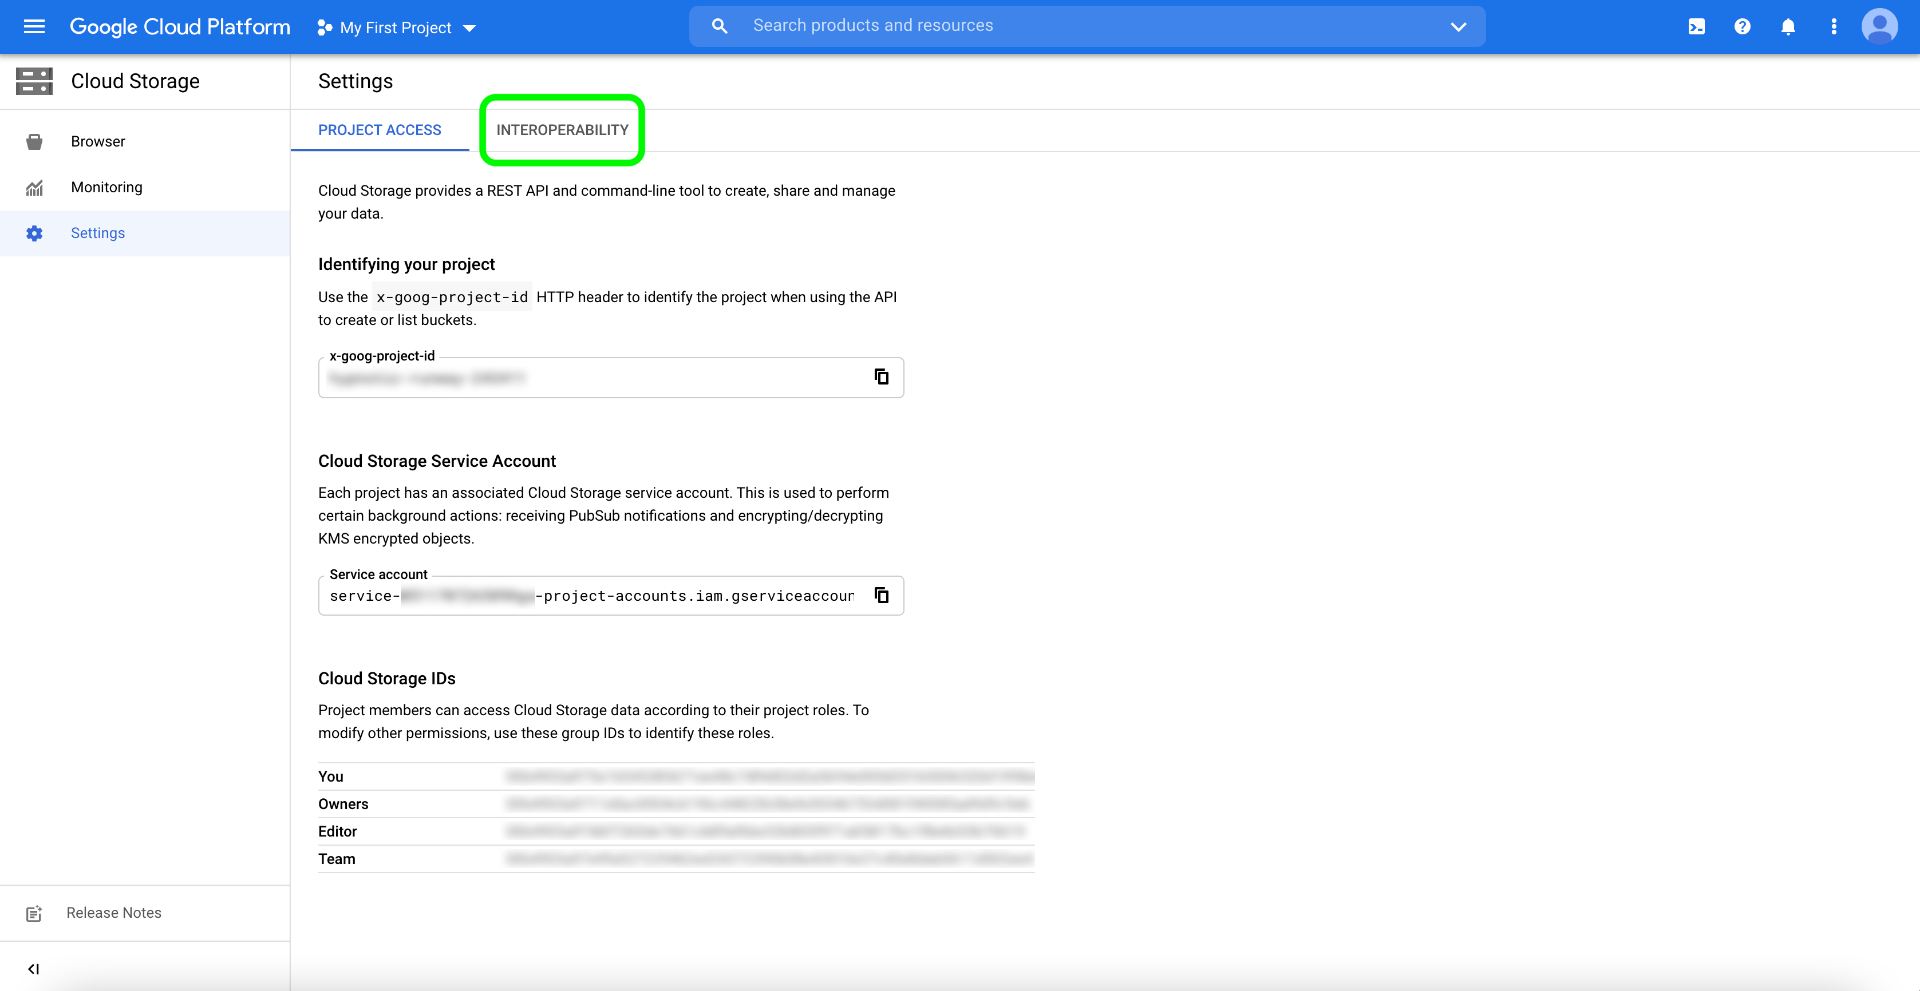
Task: Open the notifications bell
Action: [x=1788, y=27]
